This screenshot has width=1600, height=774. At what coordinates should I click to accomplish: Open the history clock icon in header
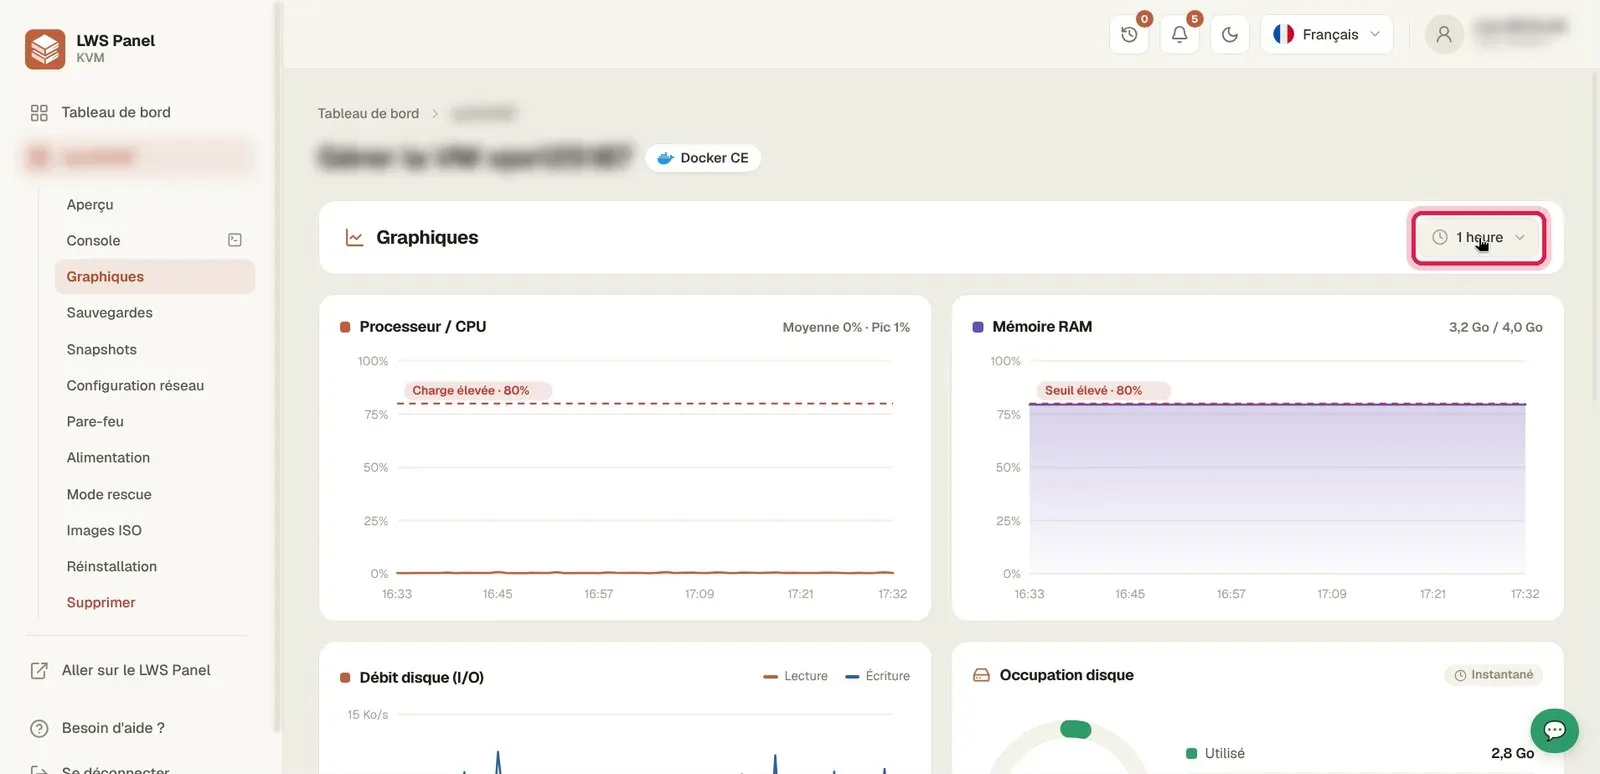pos(1129,34)
